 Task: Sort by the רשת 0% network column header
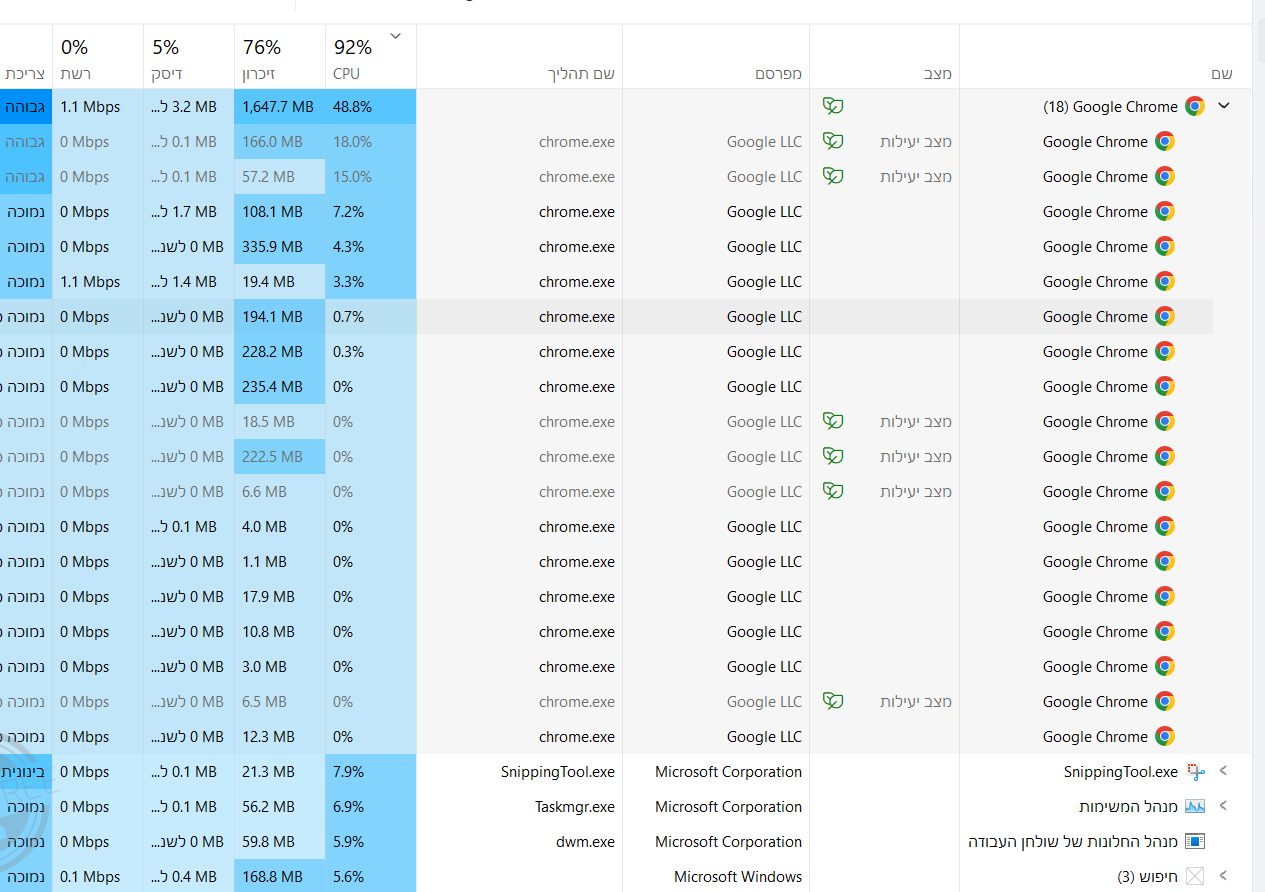[x=97, y=57]
